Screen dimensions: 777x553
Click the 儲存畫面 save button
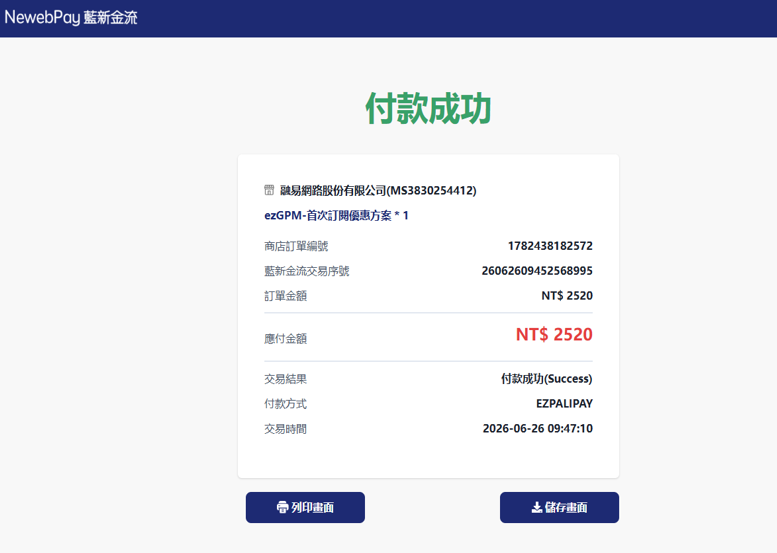tap(559, 507)
